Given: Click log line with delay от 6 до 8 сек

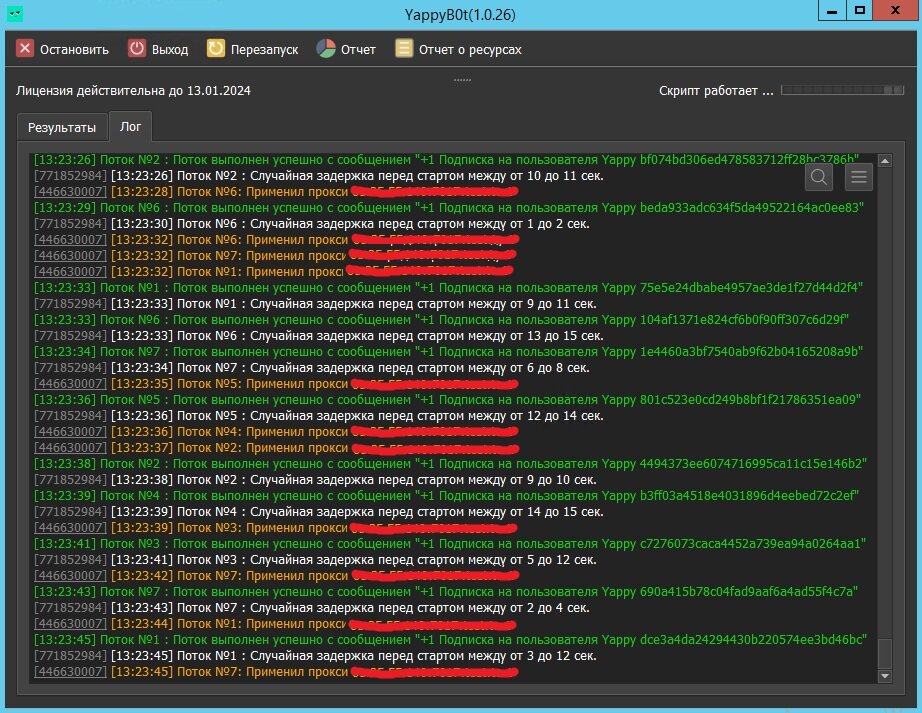Looking at the screenshot, I should [312, 367].
